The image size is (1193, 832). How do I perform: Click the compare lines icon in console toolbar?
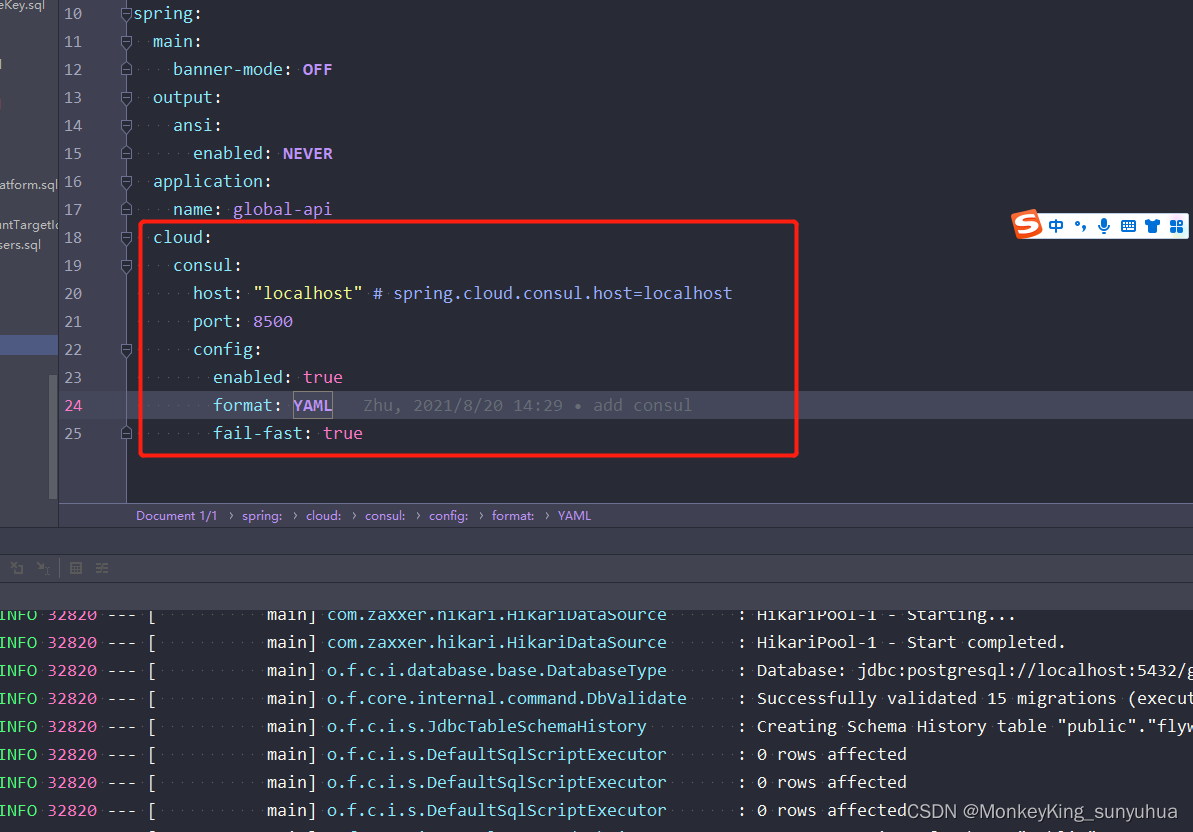pyautogui.click(x=102, y=568)
